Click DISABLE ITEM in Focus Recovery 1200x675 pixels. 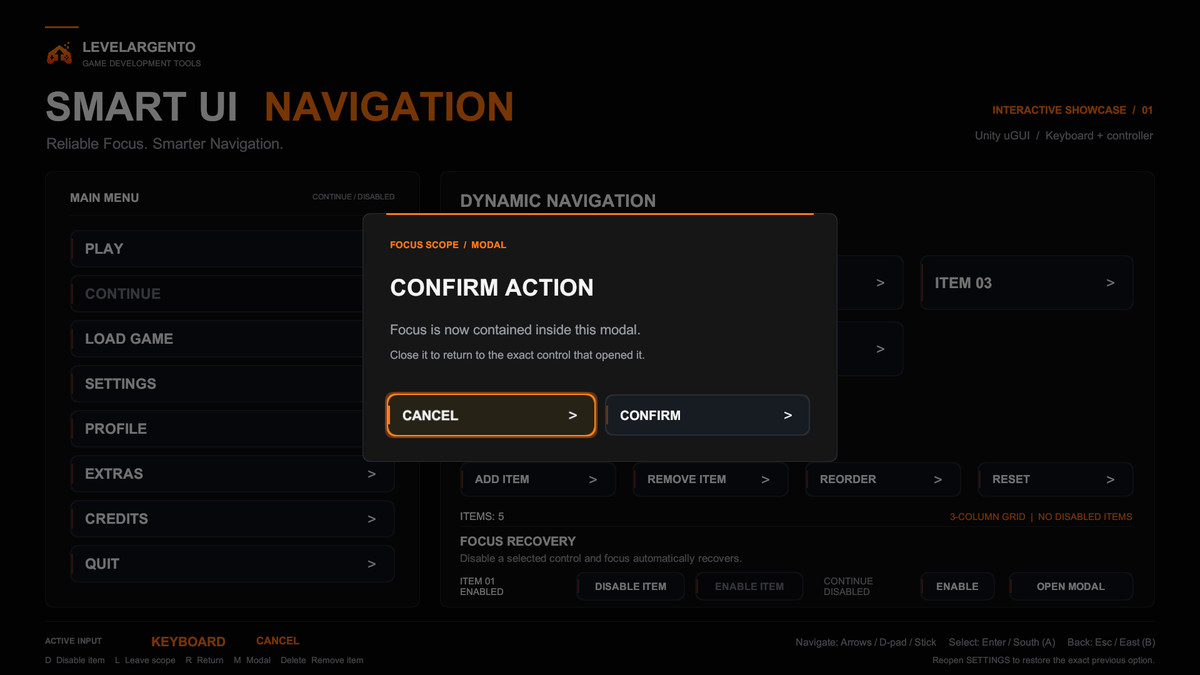point(631,586)
